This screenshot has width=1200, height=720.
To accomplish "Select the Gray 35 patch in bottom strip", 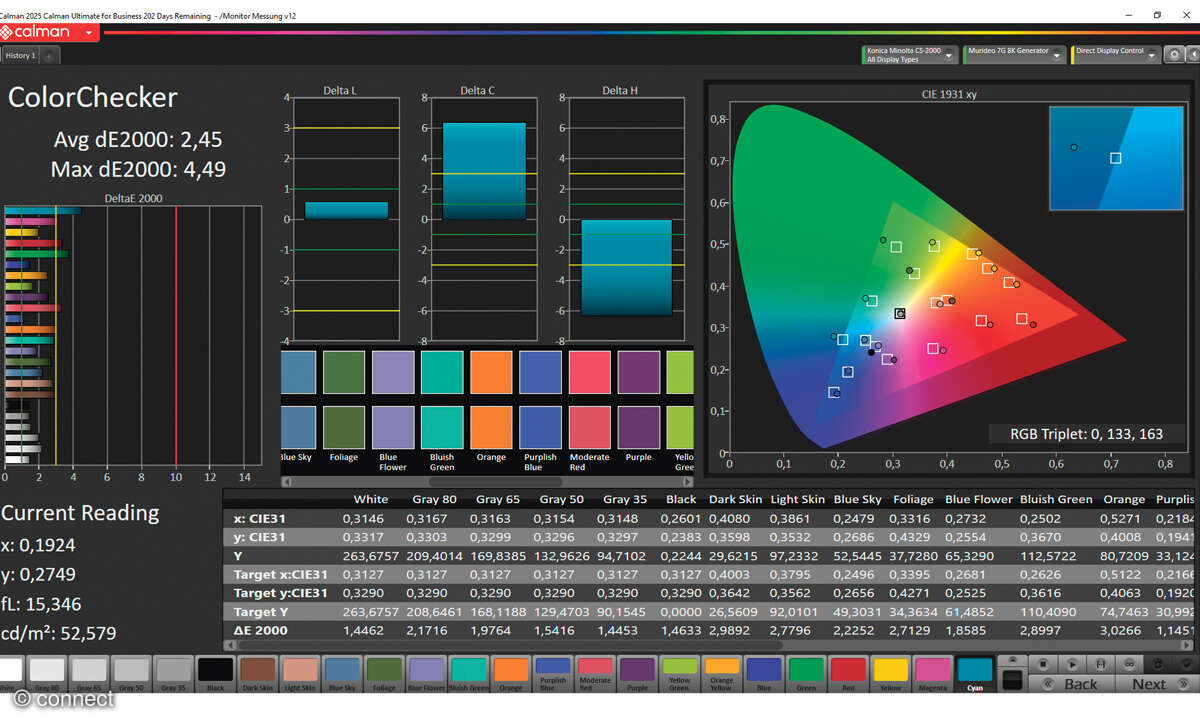I will (173, 673).
